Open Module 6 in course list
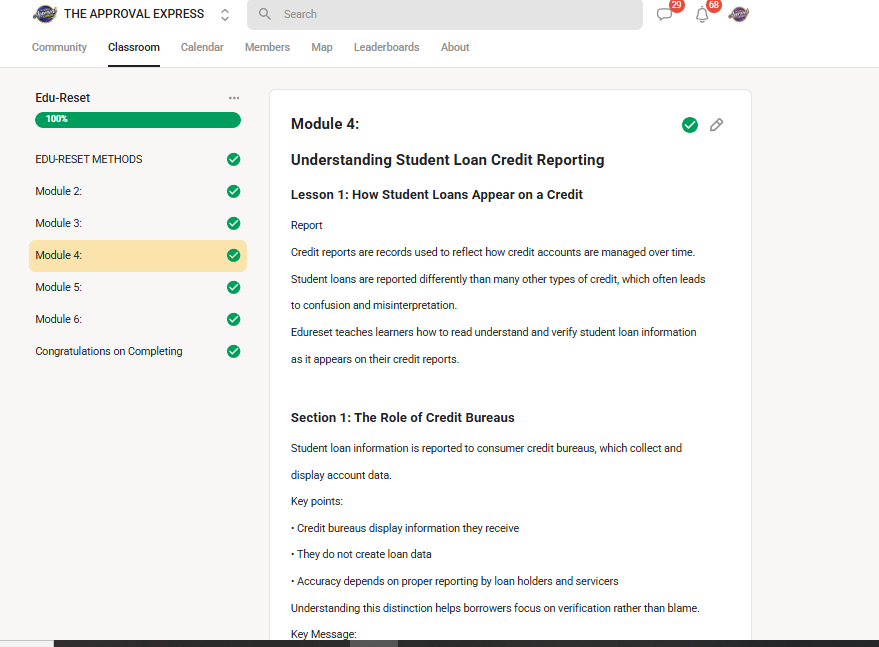This screenshot has height=647, width=879. tap(138, 319)
